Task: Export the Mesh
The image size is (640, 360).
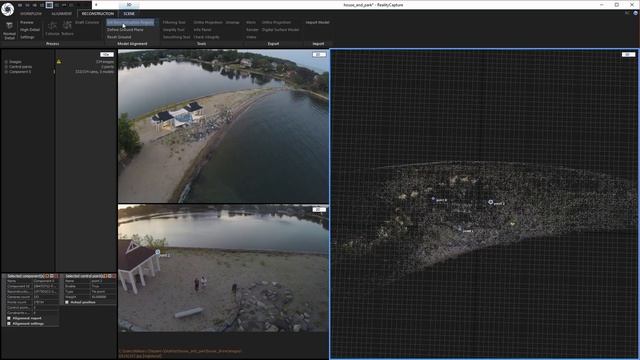Action: (x=251, y=22)
